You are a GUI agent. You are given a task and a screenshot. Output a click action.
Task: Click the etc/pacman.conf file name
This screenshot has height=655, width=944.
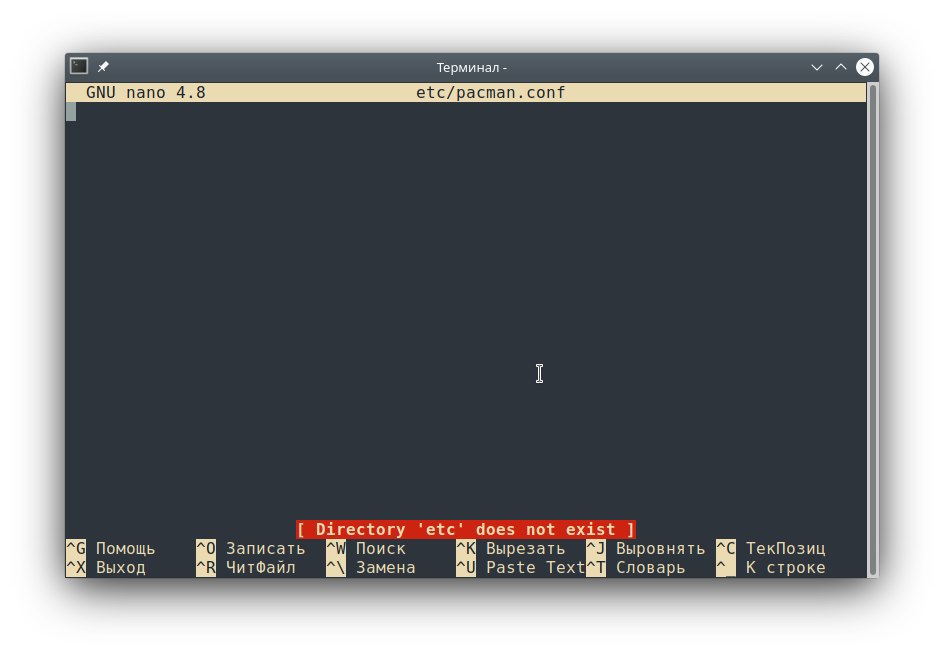coord(490,93)
